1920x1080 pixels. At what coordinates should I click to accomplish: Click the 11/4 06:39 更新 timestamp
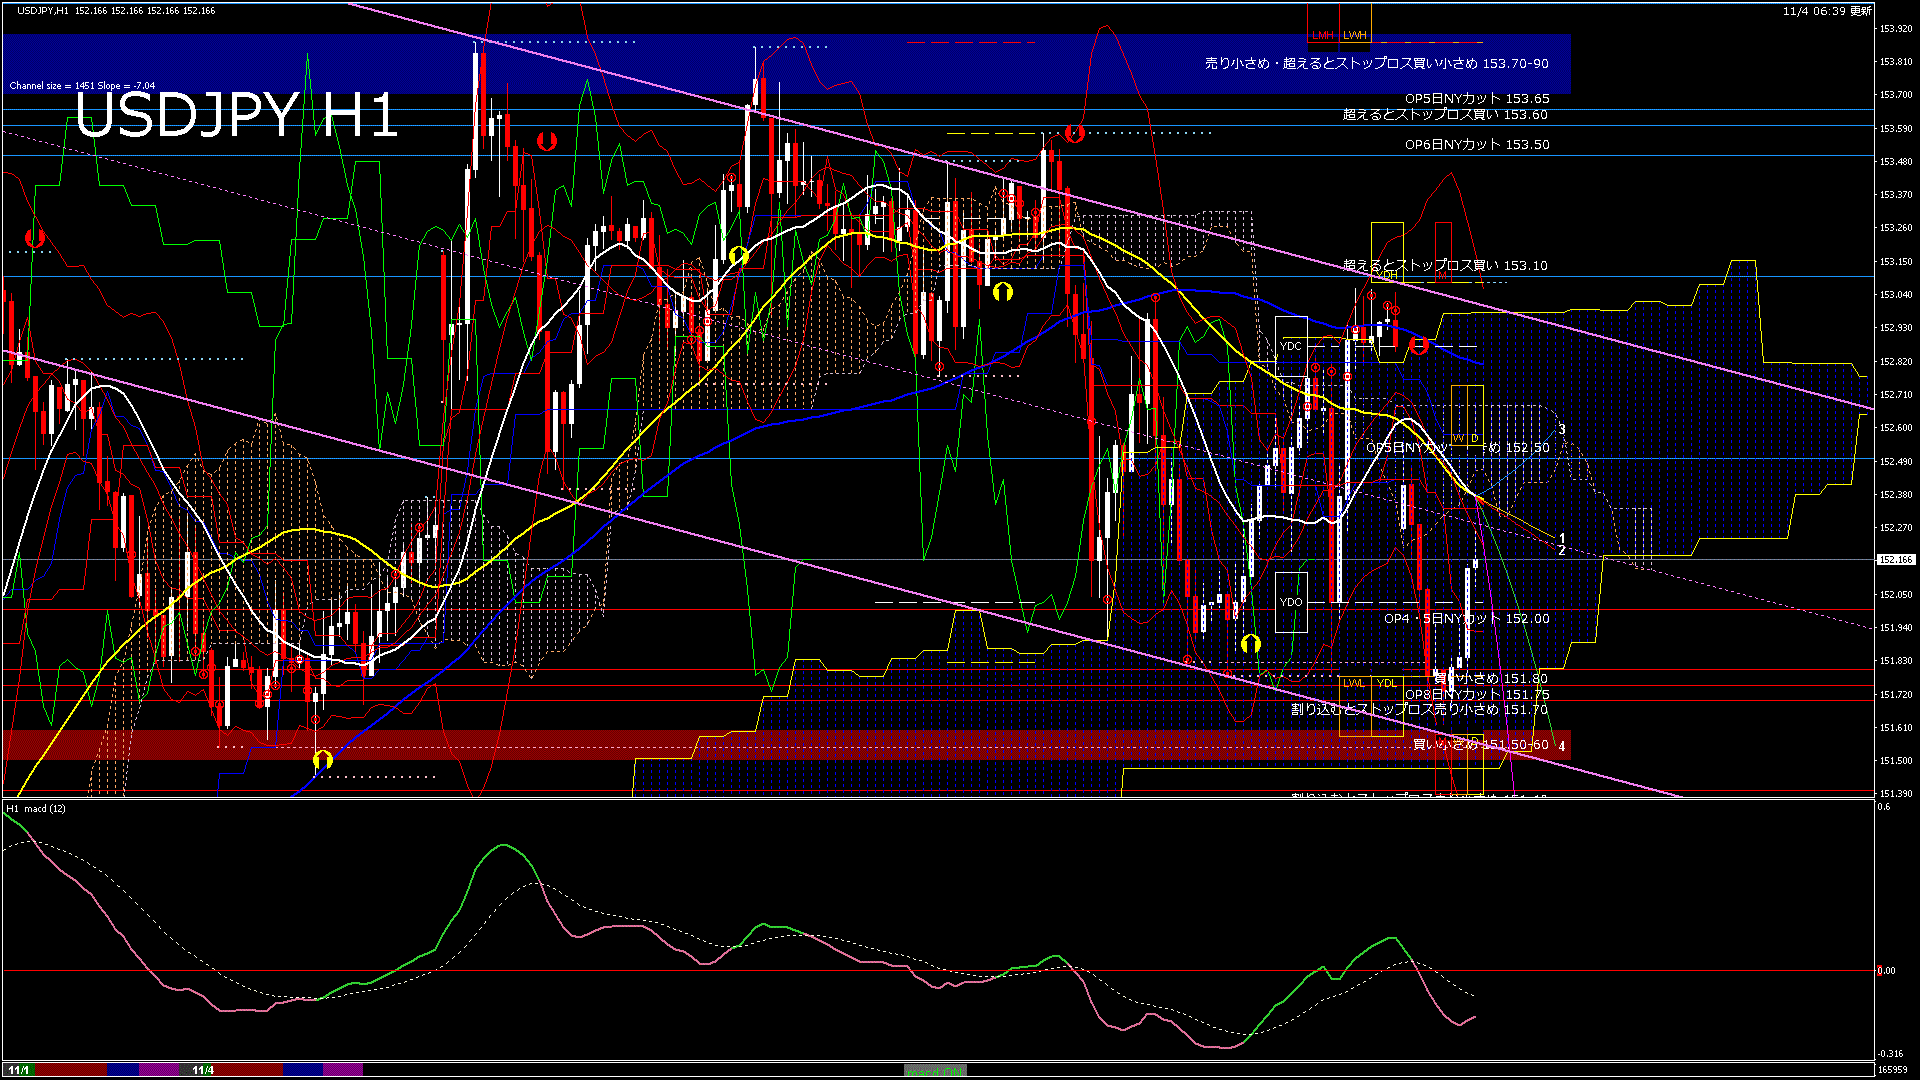pos(1826,11)
